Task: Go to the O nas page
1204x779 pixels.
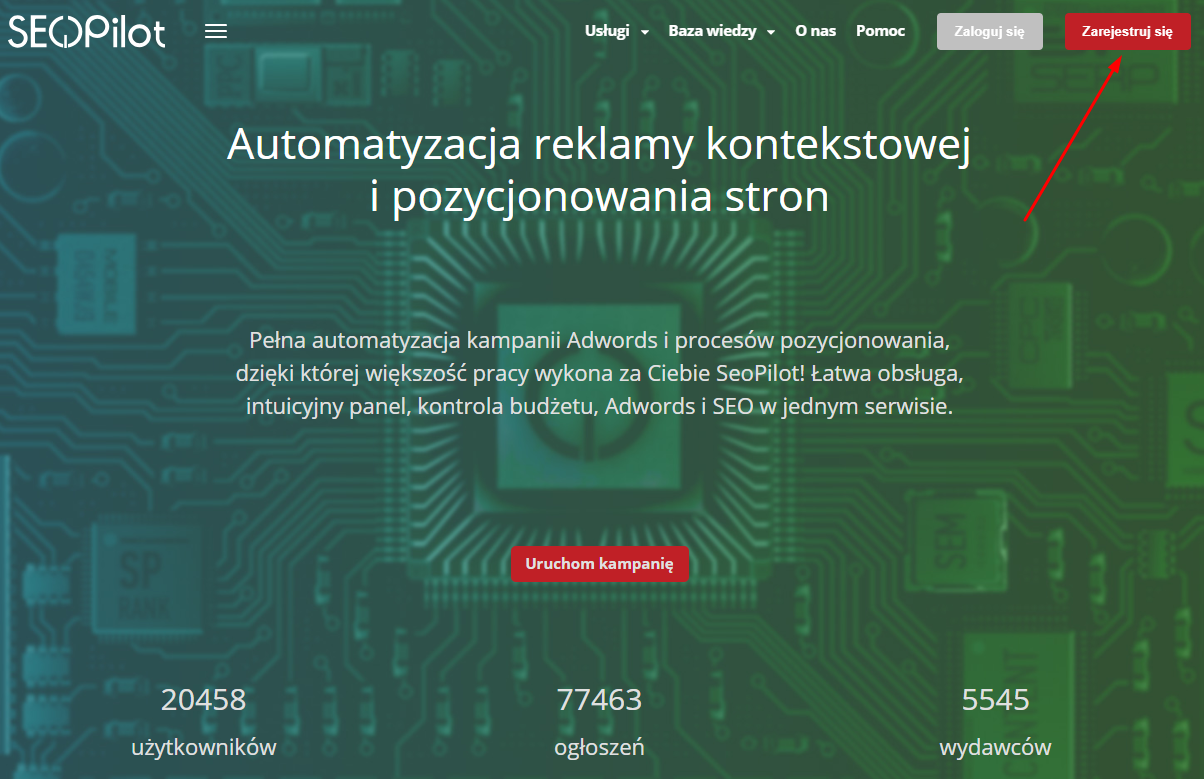Action: tap(815, 31)
